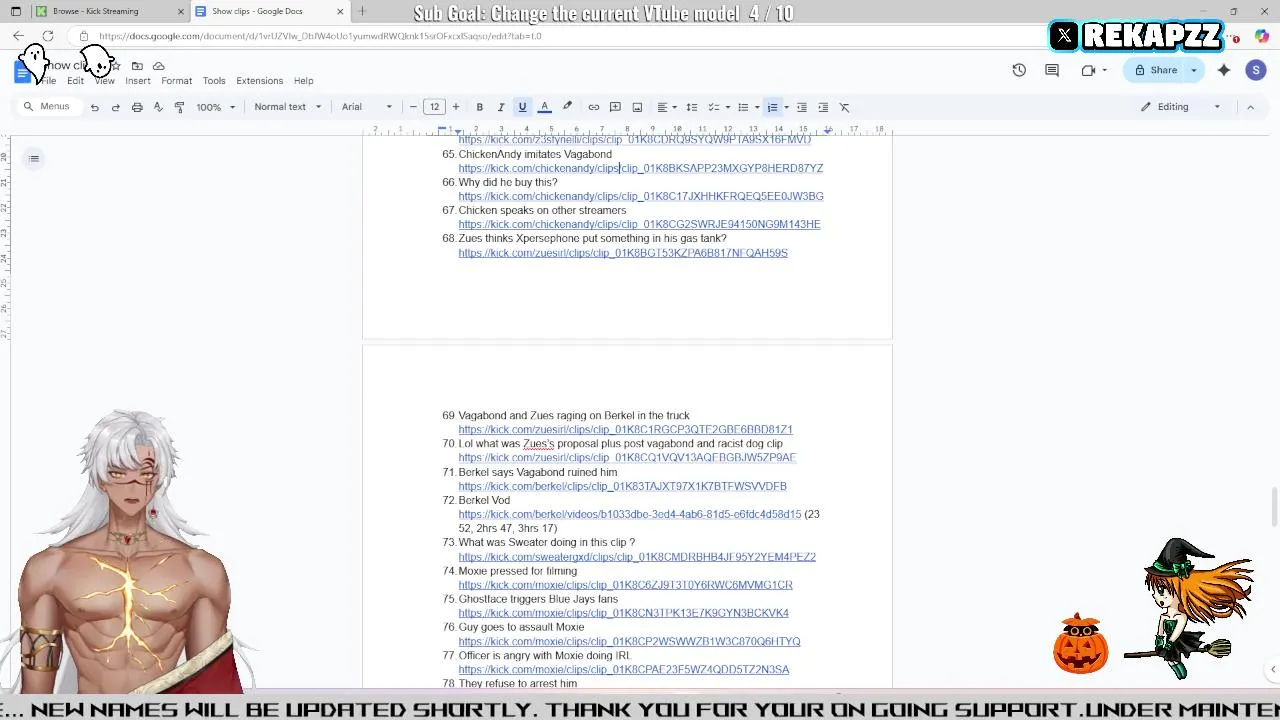Expand the Share quick actions arrow

(1194, 70)
